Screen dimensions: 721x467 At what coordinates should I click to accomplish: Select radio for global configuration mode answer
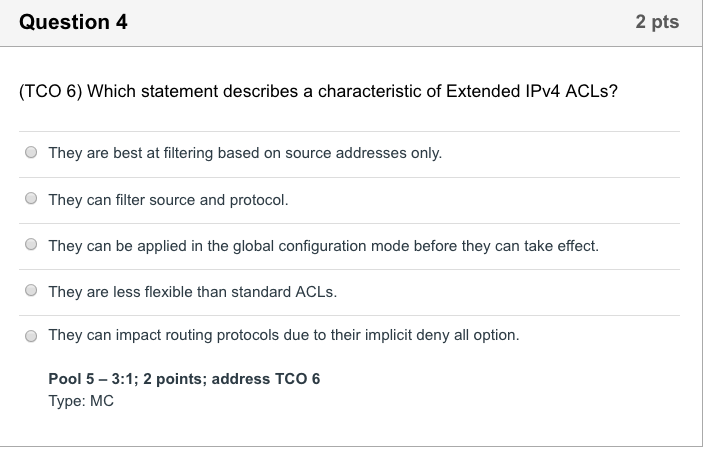(x=31, y=244)
